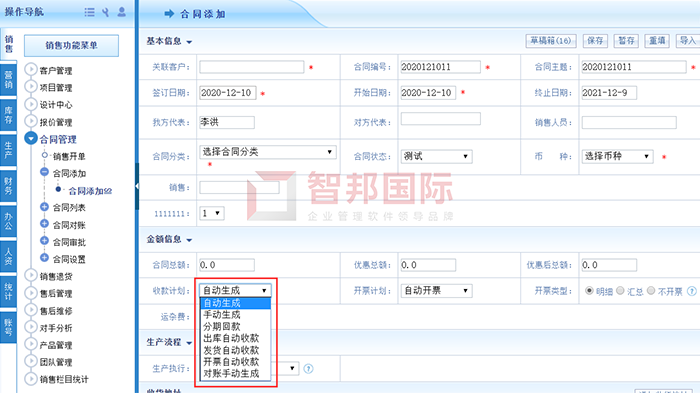Click the plus icon beside 合同设置
Viewport: 700px width, 393px height.
(44, 258)
